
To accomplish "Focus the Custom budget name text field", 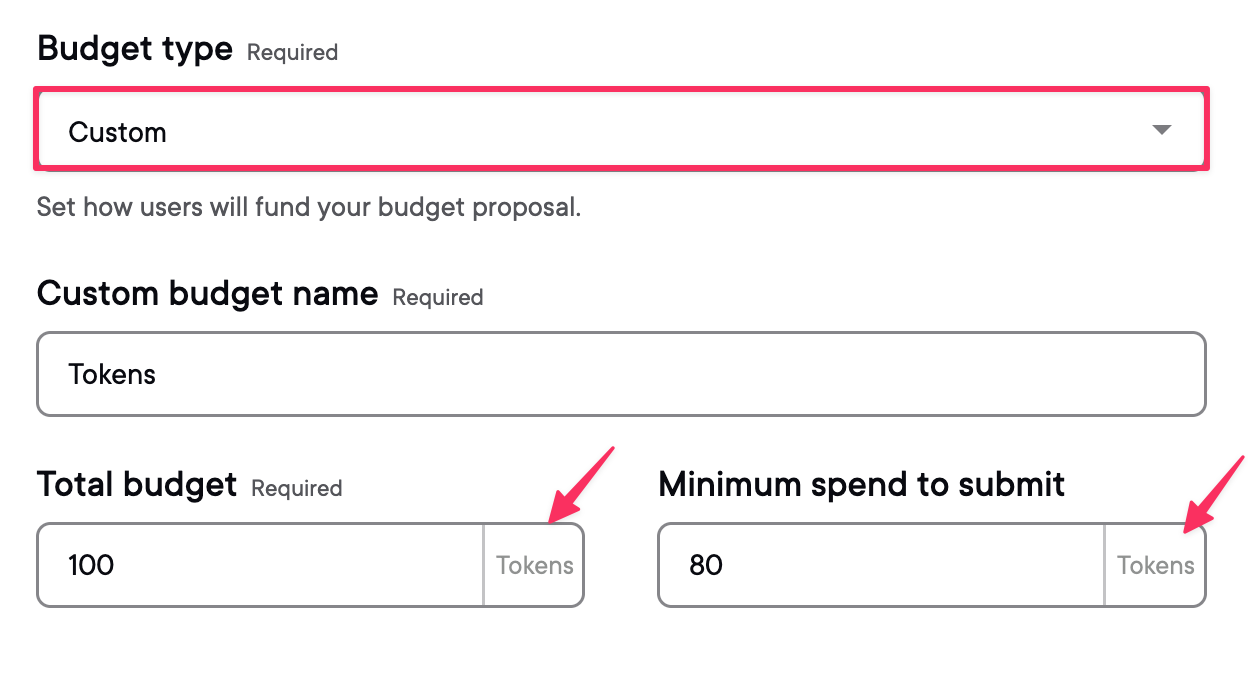I will click(x=620, y=374).
